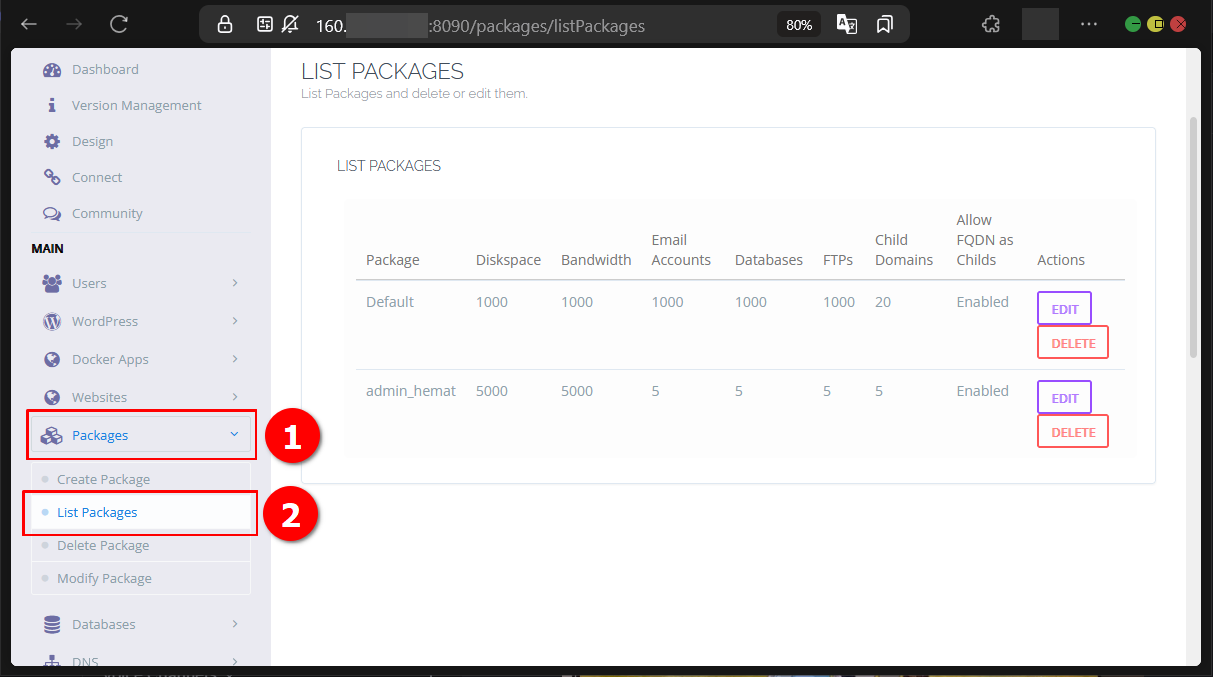Click the Child Domains column header
This screenshot has height=677, width=1213.
pos(904,250)
